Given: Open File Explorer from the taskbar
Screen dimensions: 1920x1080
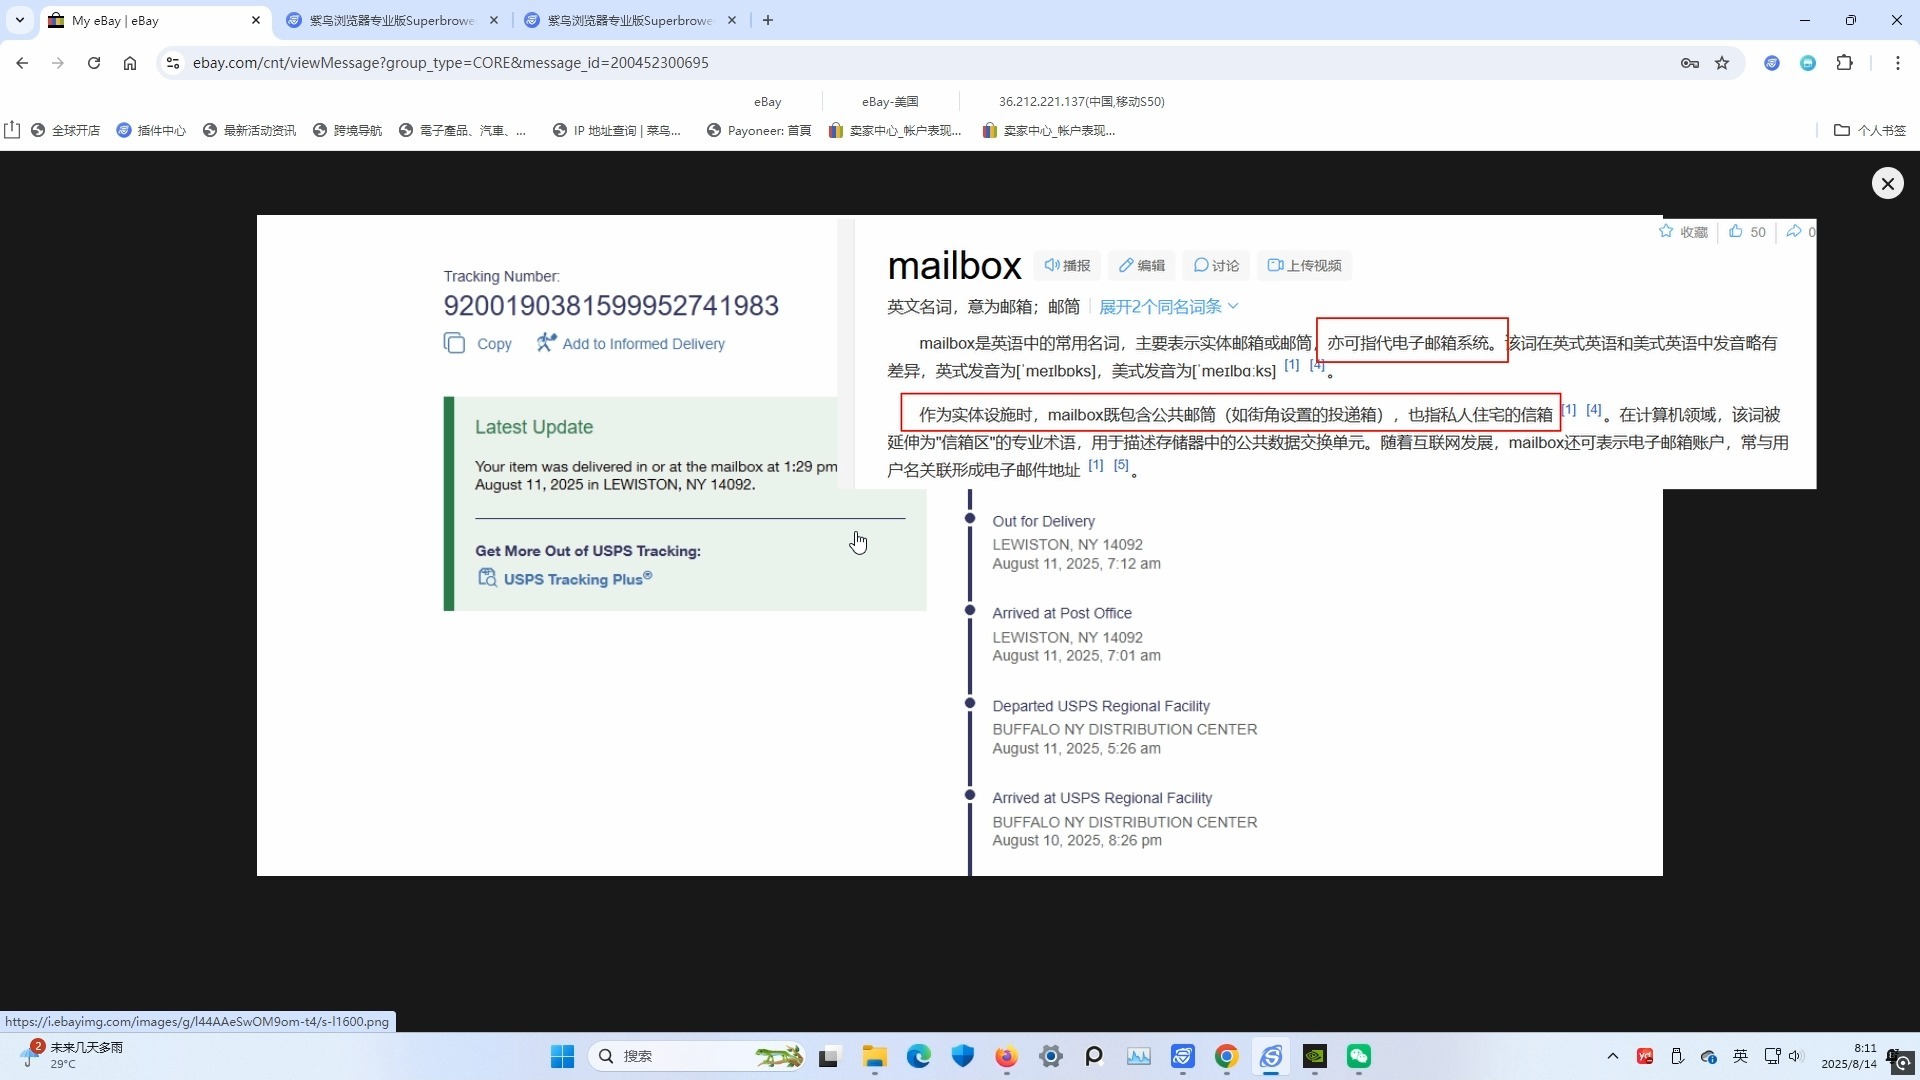Looking at the screenshot, I should [x=875, y=1056].
